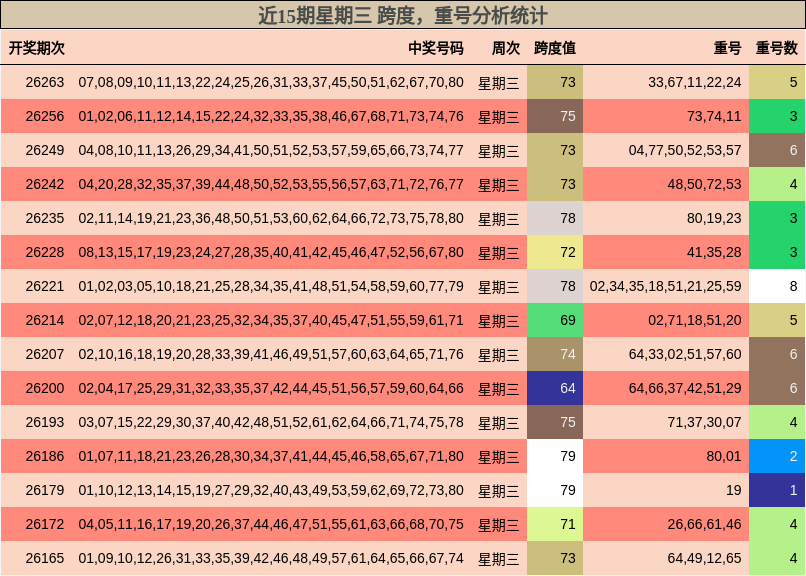
Task: Select period number 26221
Action: (x=45, y=286)
